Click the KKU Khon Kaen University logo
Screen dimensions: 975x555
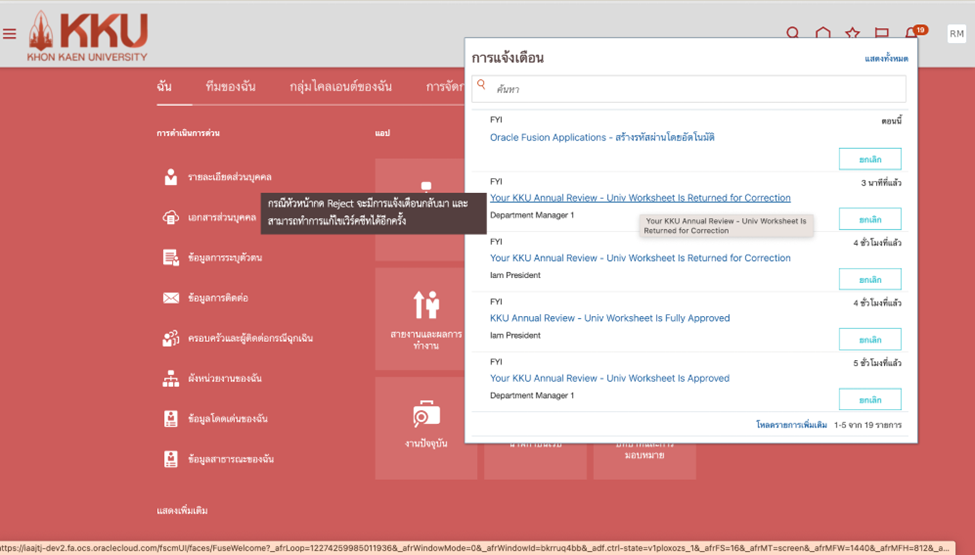coord(88,36)
